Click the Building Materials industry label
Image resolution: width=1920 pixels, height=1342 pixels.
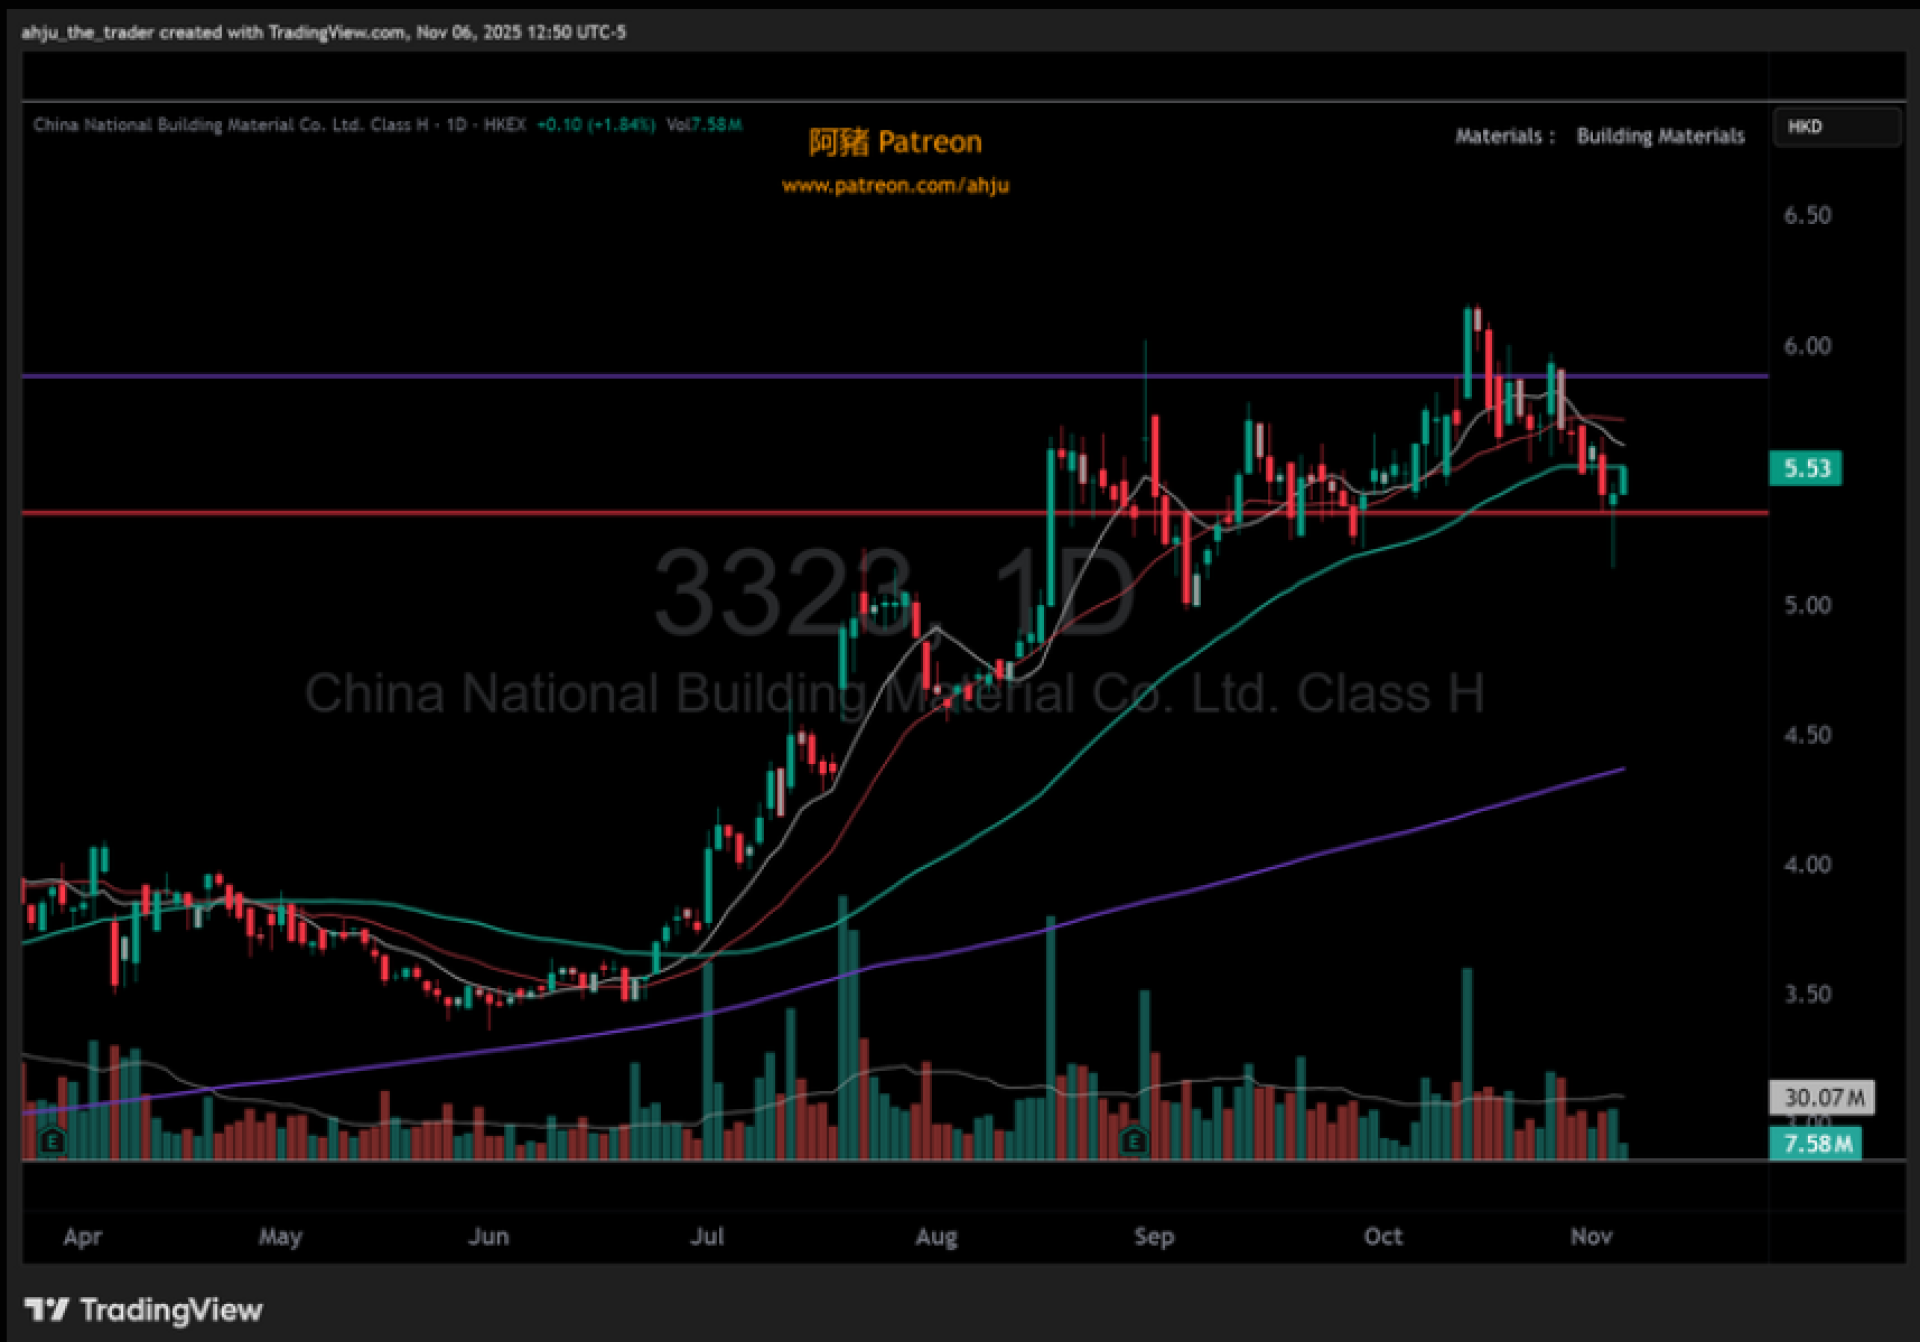coord(1660,136)
